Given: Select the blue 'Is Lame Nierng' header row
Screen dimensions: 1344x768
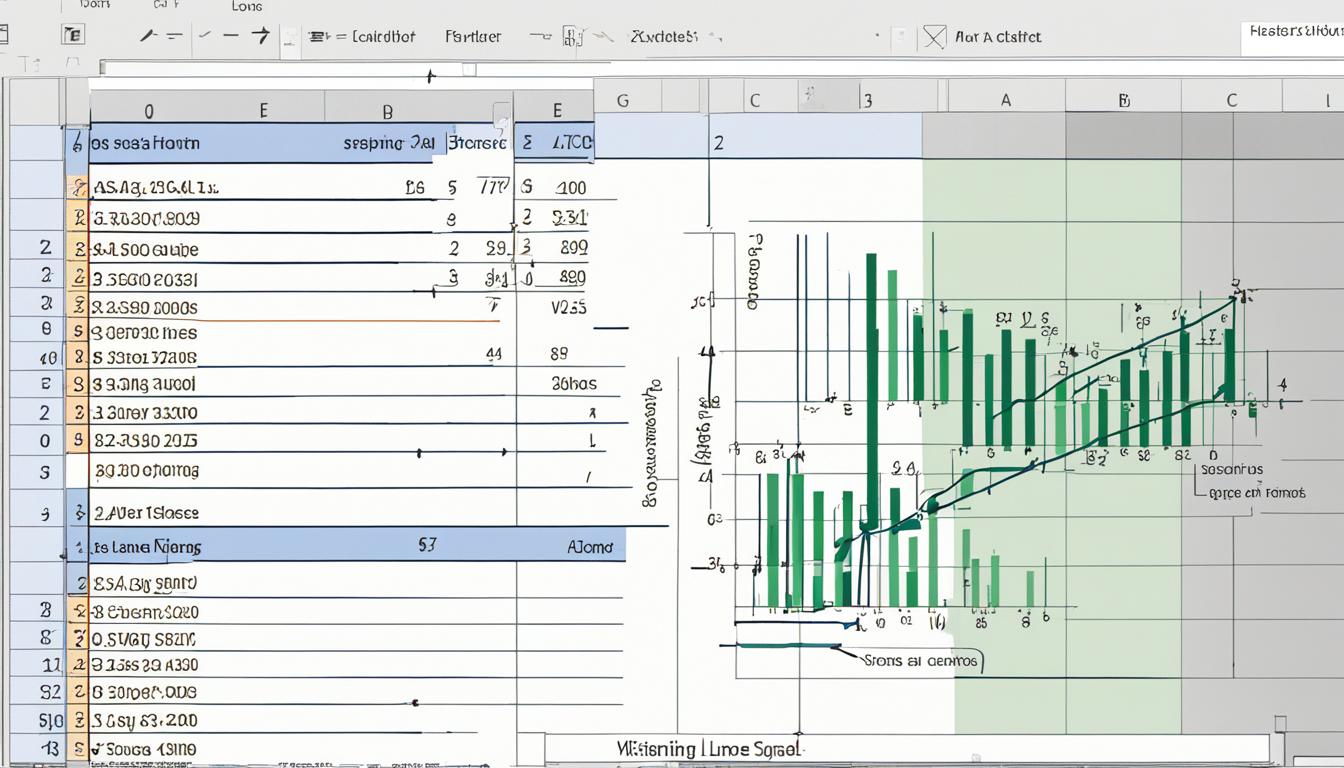Looking at the screenshot, I should tap(350, 547).
